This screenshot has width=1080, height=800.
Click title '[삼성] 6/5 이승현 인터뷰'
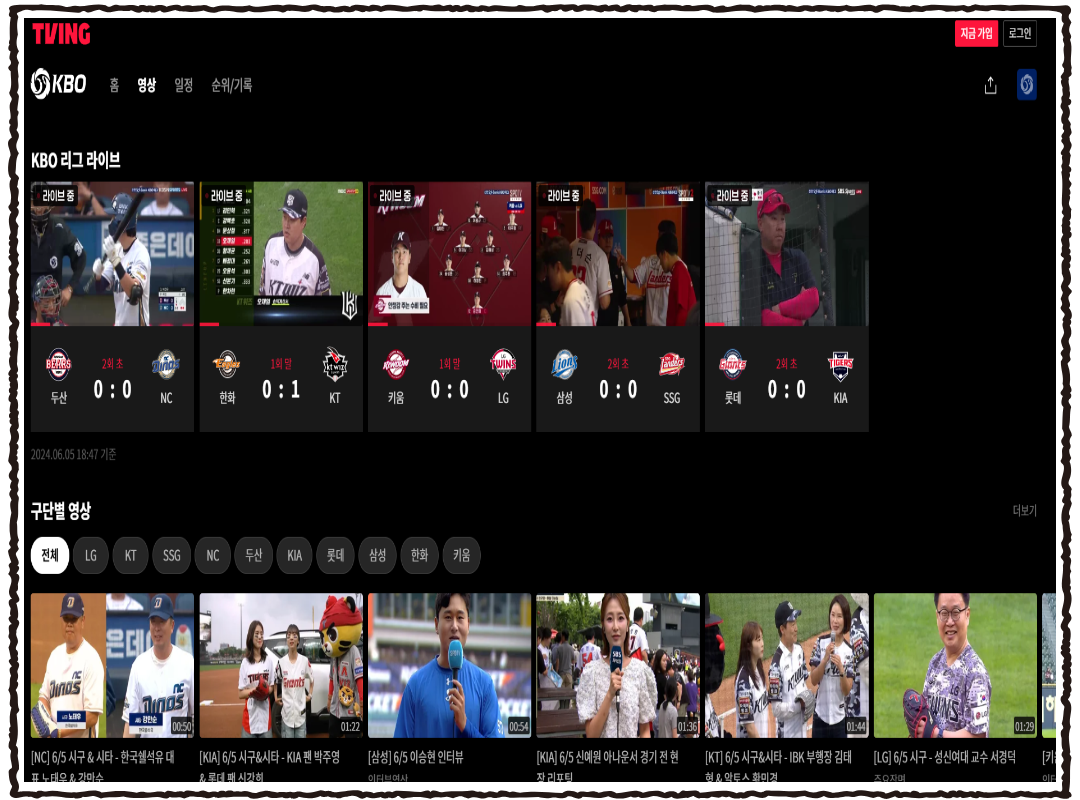(x=415, y=757)
